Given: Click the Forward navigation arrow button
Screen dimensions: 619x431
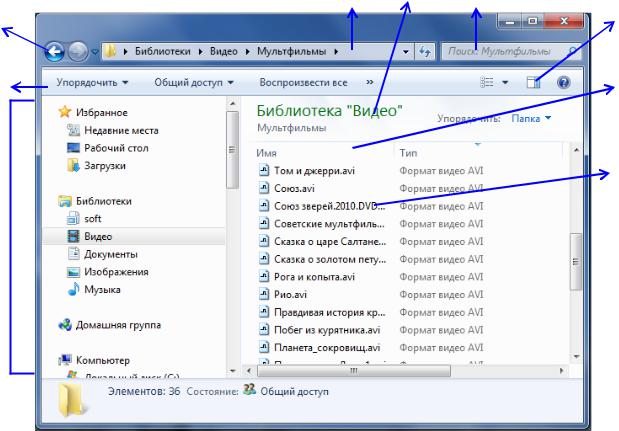Looking at the screenshot, I should coord(78,51).
